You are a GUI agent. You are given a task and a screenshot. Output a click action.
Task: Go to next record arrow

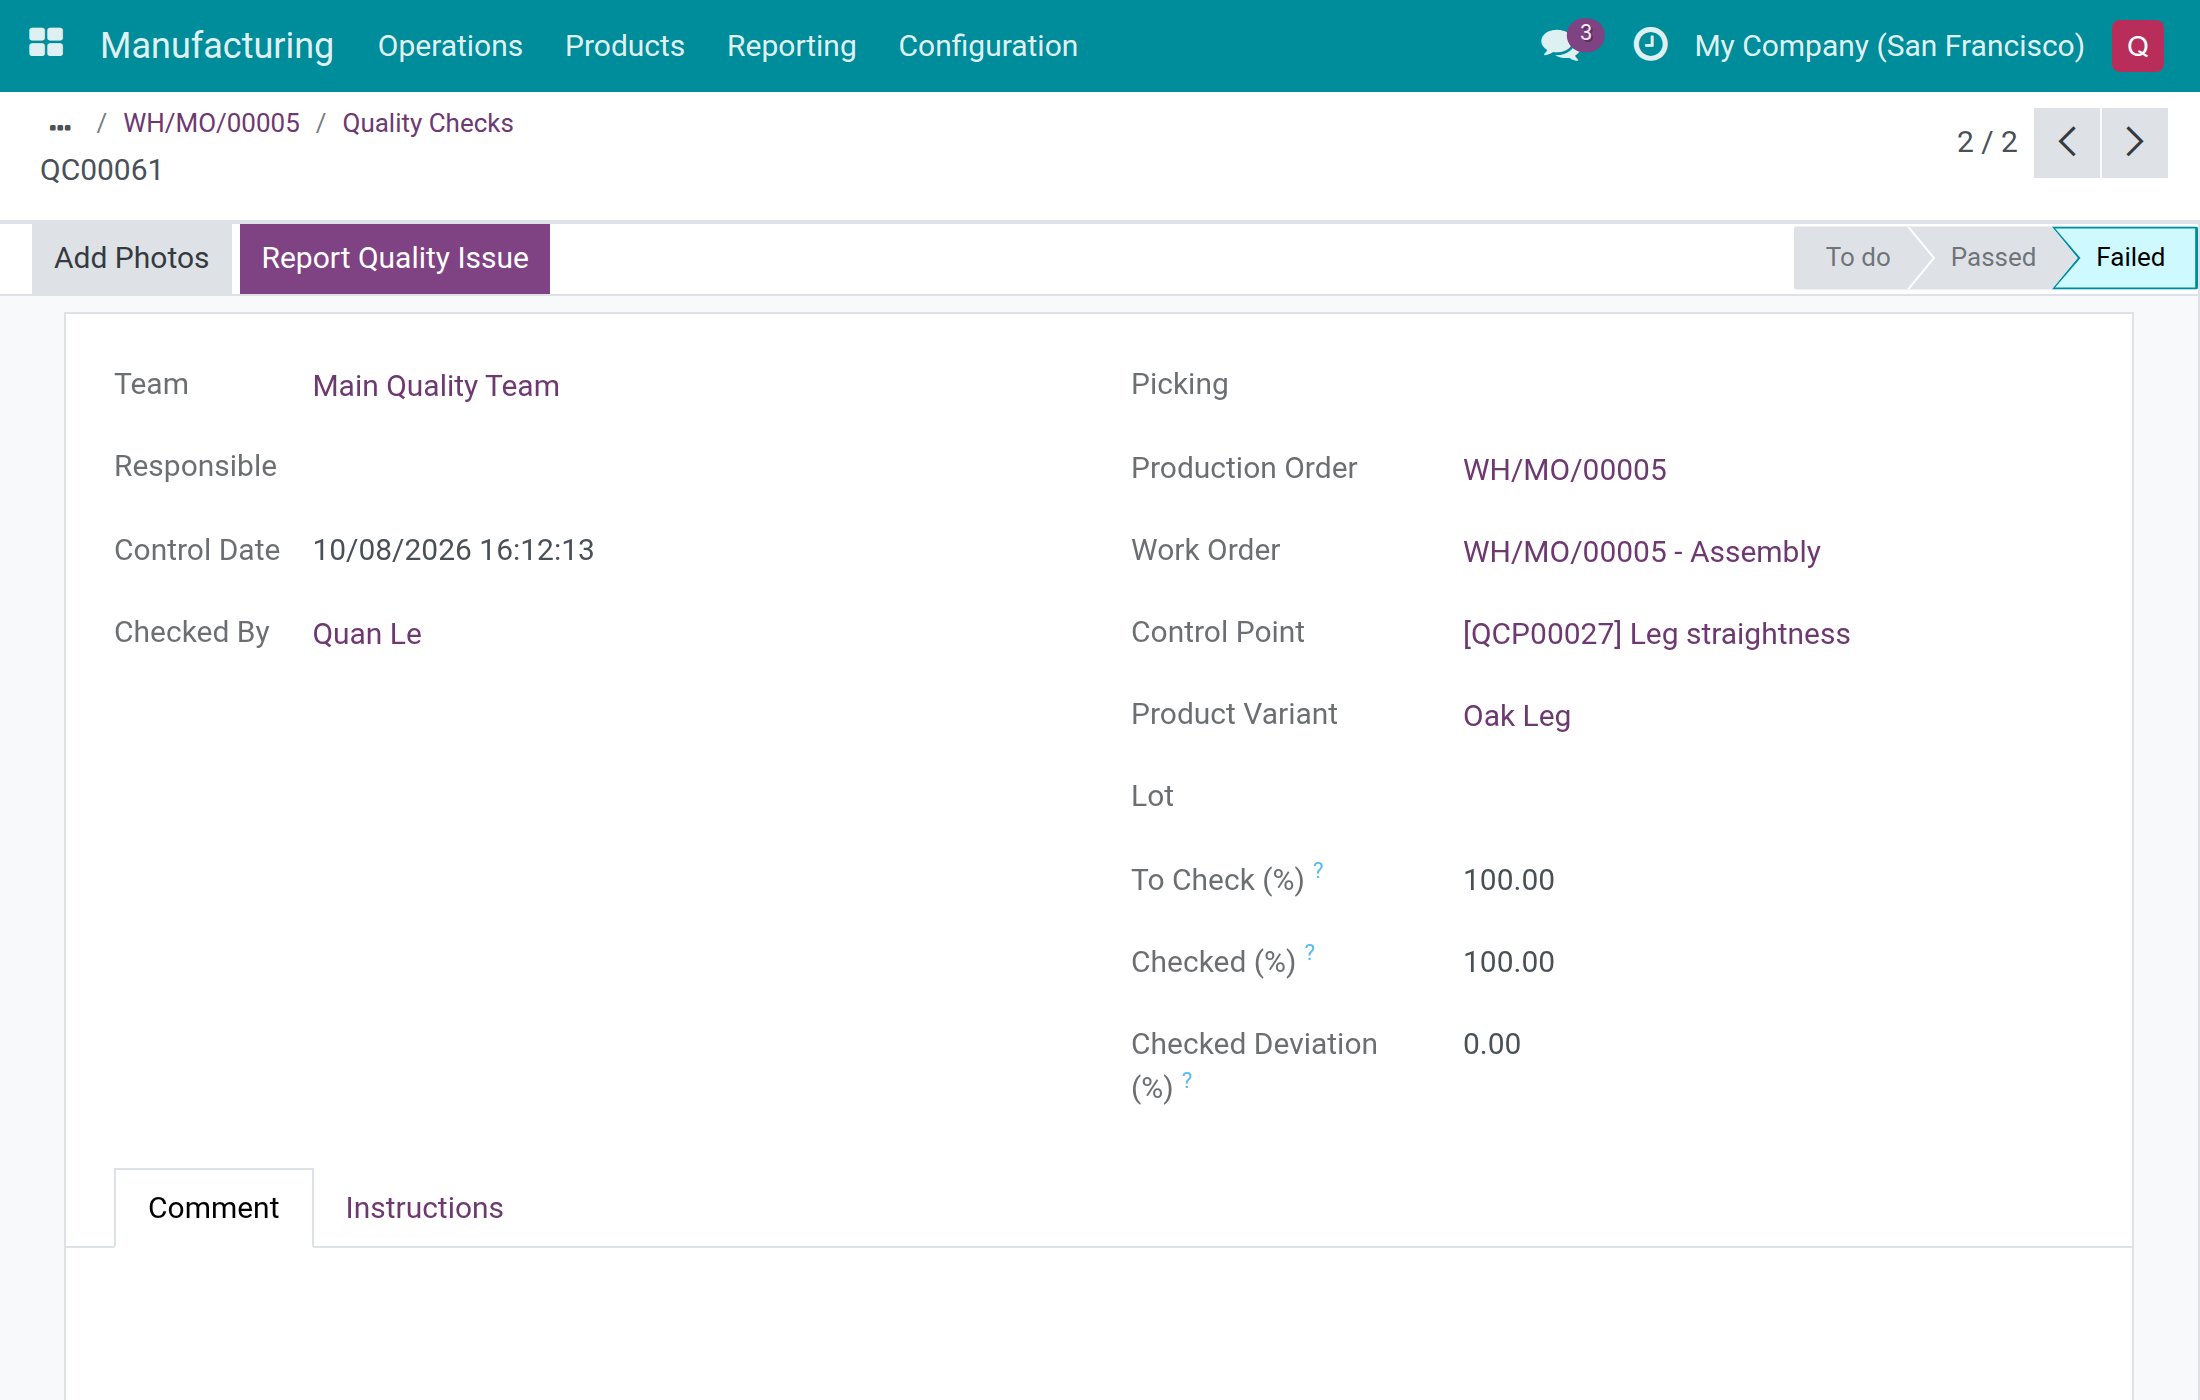coord(2134,142)
